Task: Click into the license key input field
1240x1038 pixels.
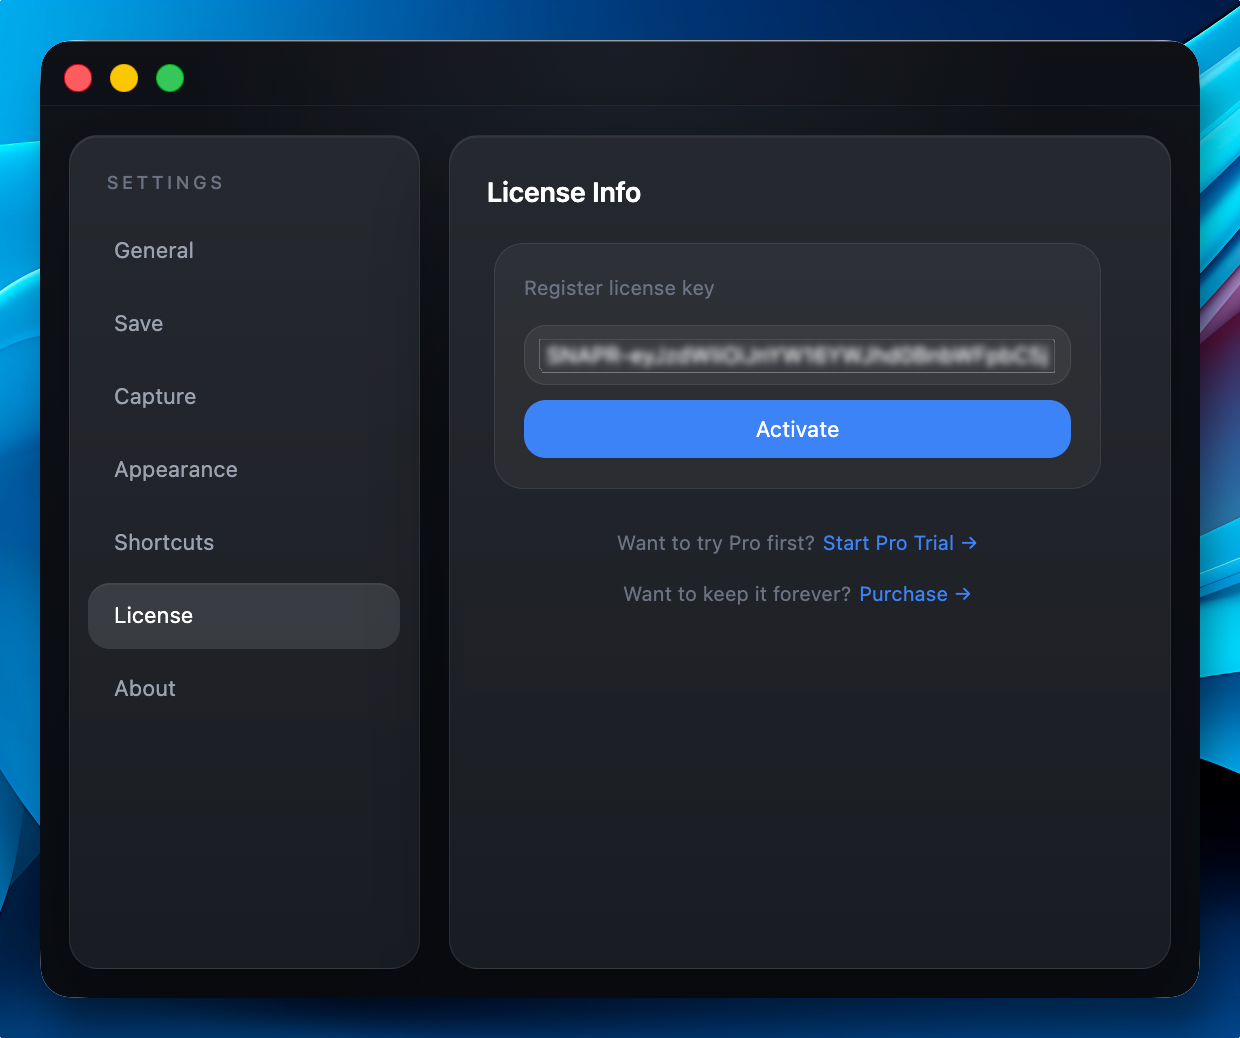Action: click(x=797, y=355)
